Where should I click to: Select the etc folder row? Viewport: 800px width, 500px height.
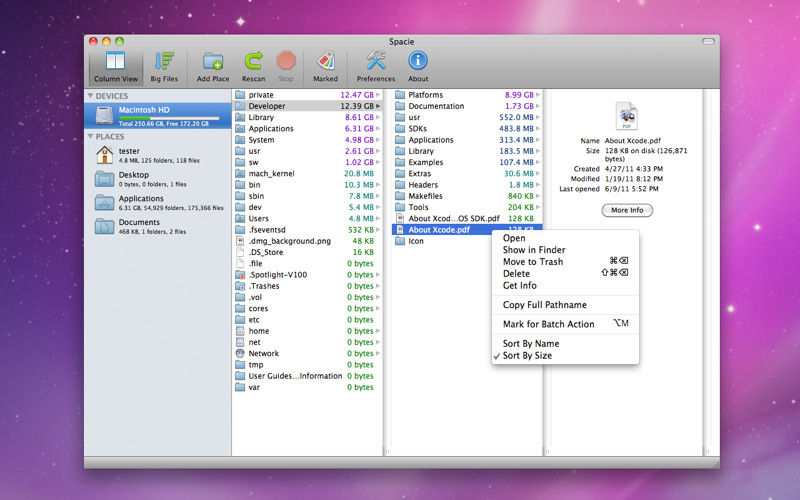coord(307,319)
